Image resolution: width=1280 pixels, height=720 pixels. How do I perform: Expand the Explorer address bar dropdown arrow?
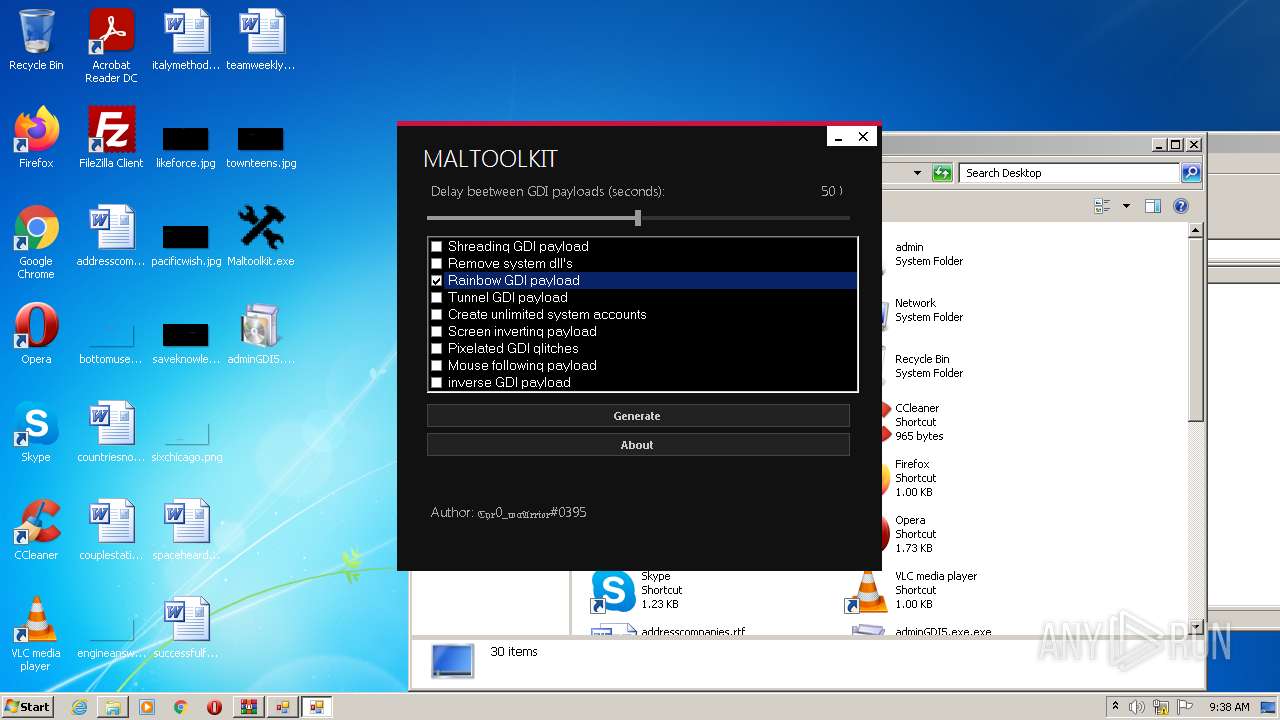917,173
